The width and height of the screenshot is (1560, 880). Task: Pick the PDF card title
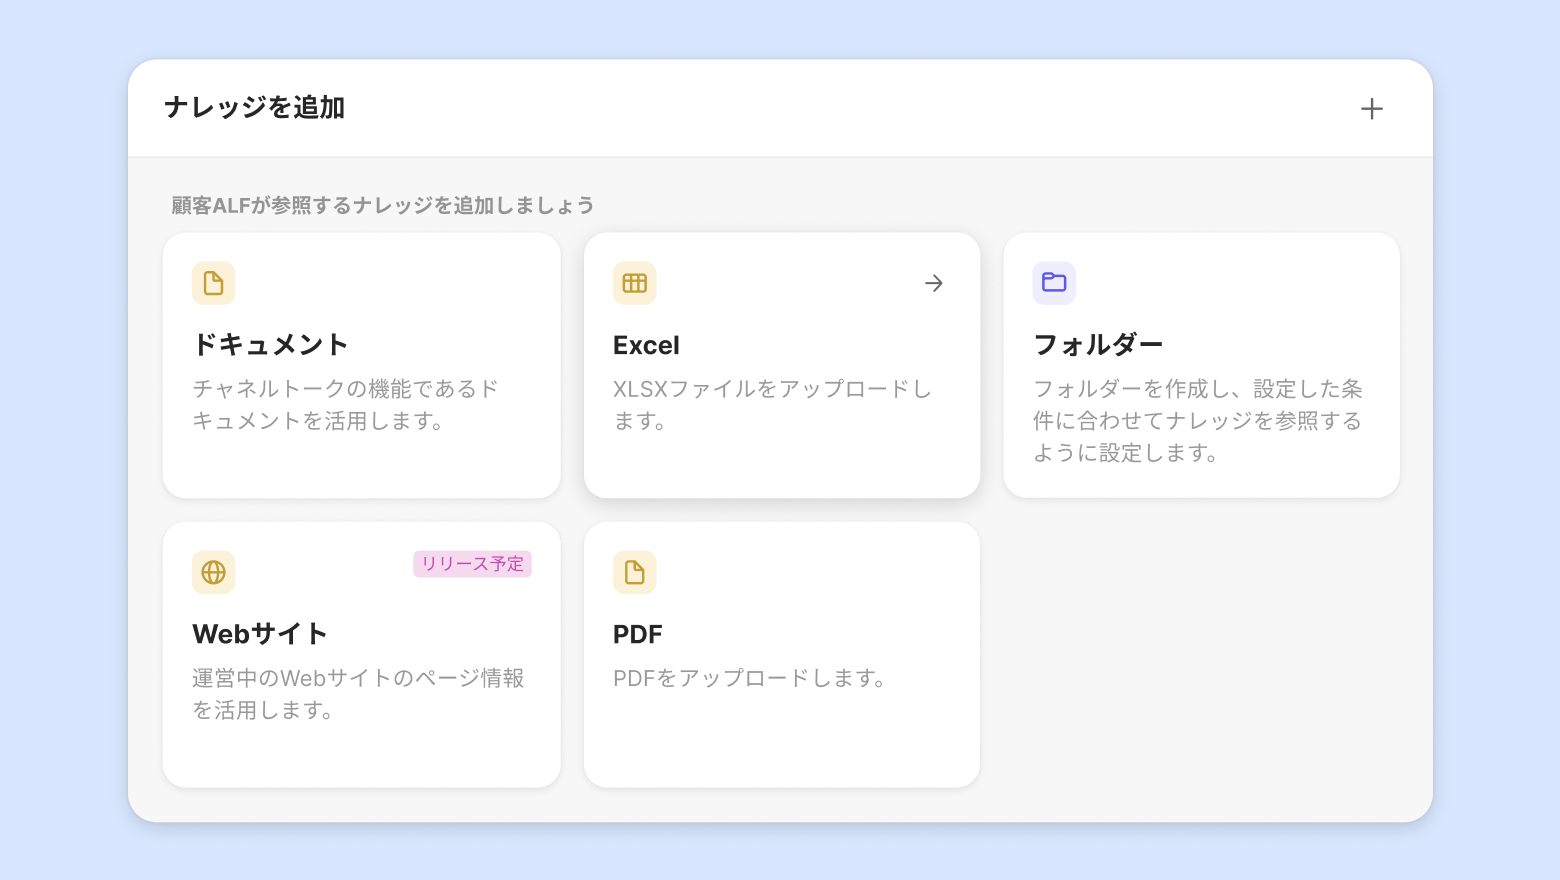[x=638, y=634]
